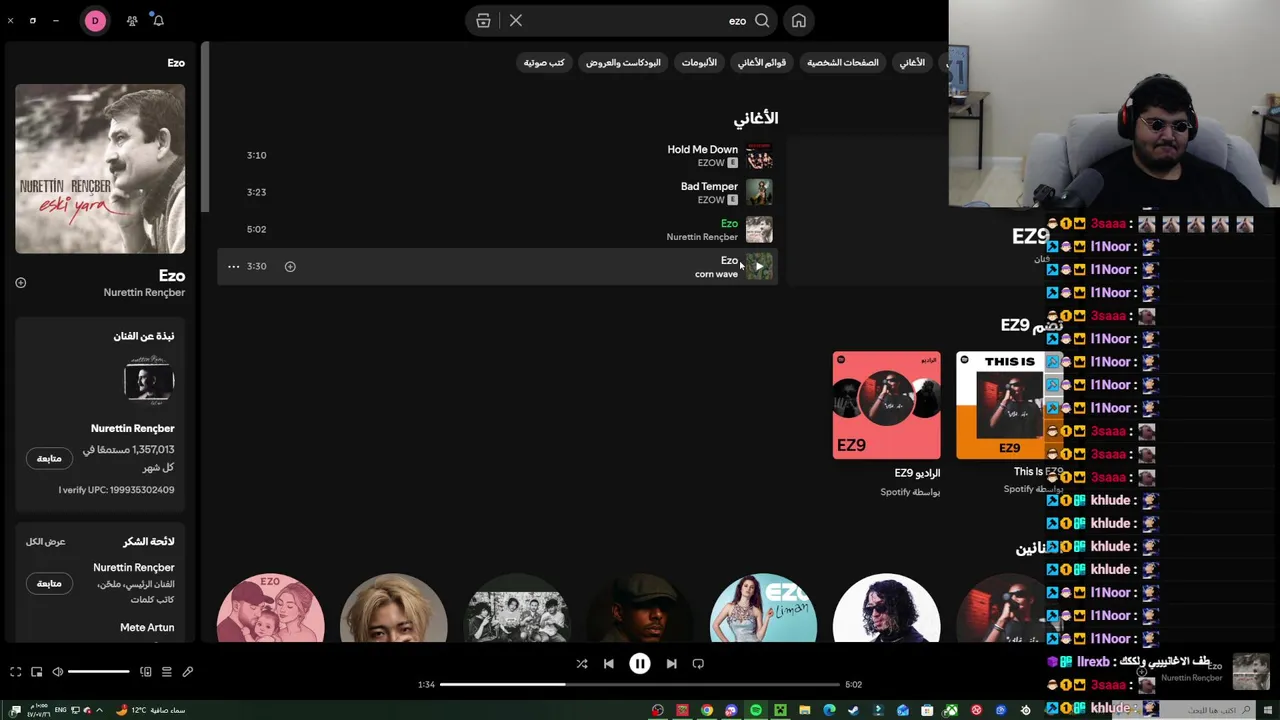Open the corn wave artist link

coord(716,274)
